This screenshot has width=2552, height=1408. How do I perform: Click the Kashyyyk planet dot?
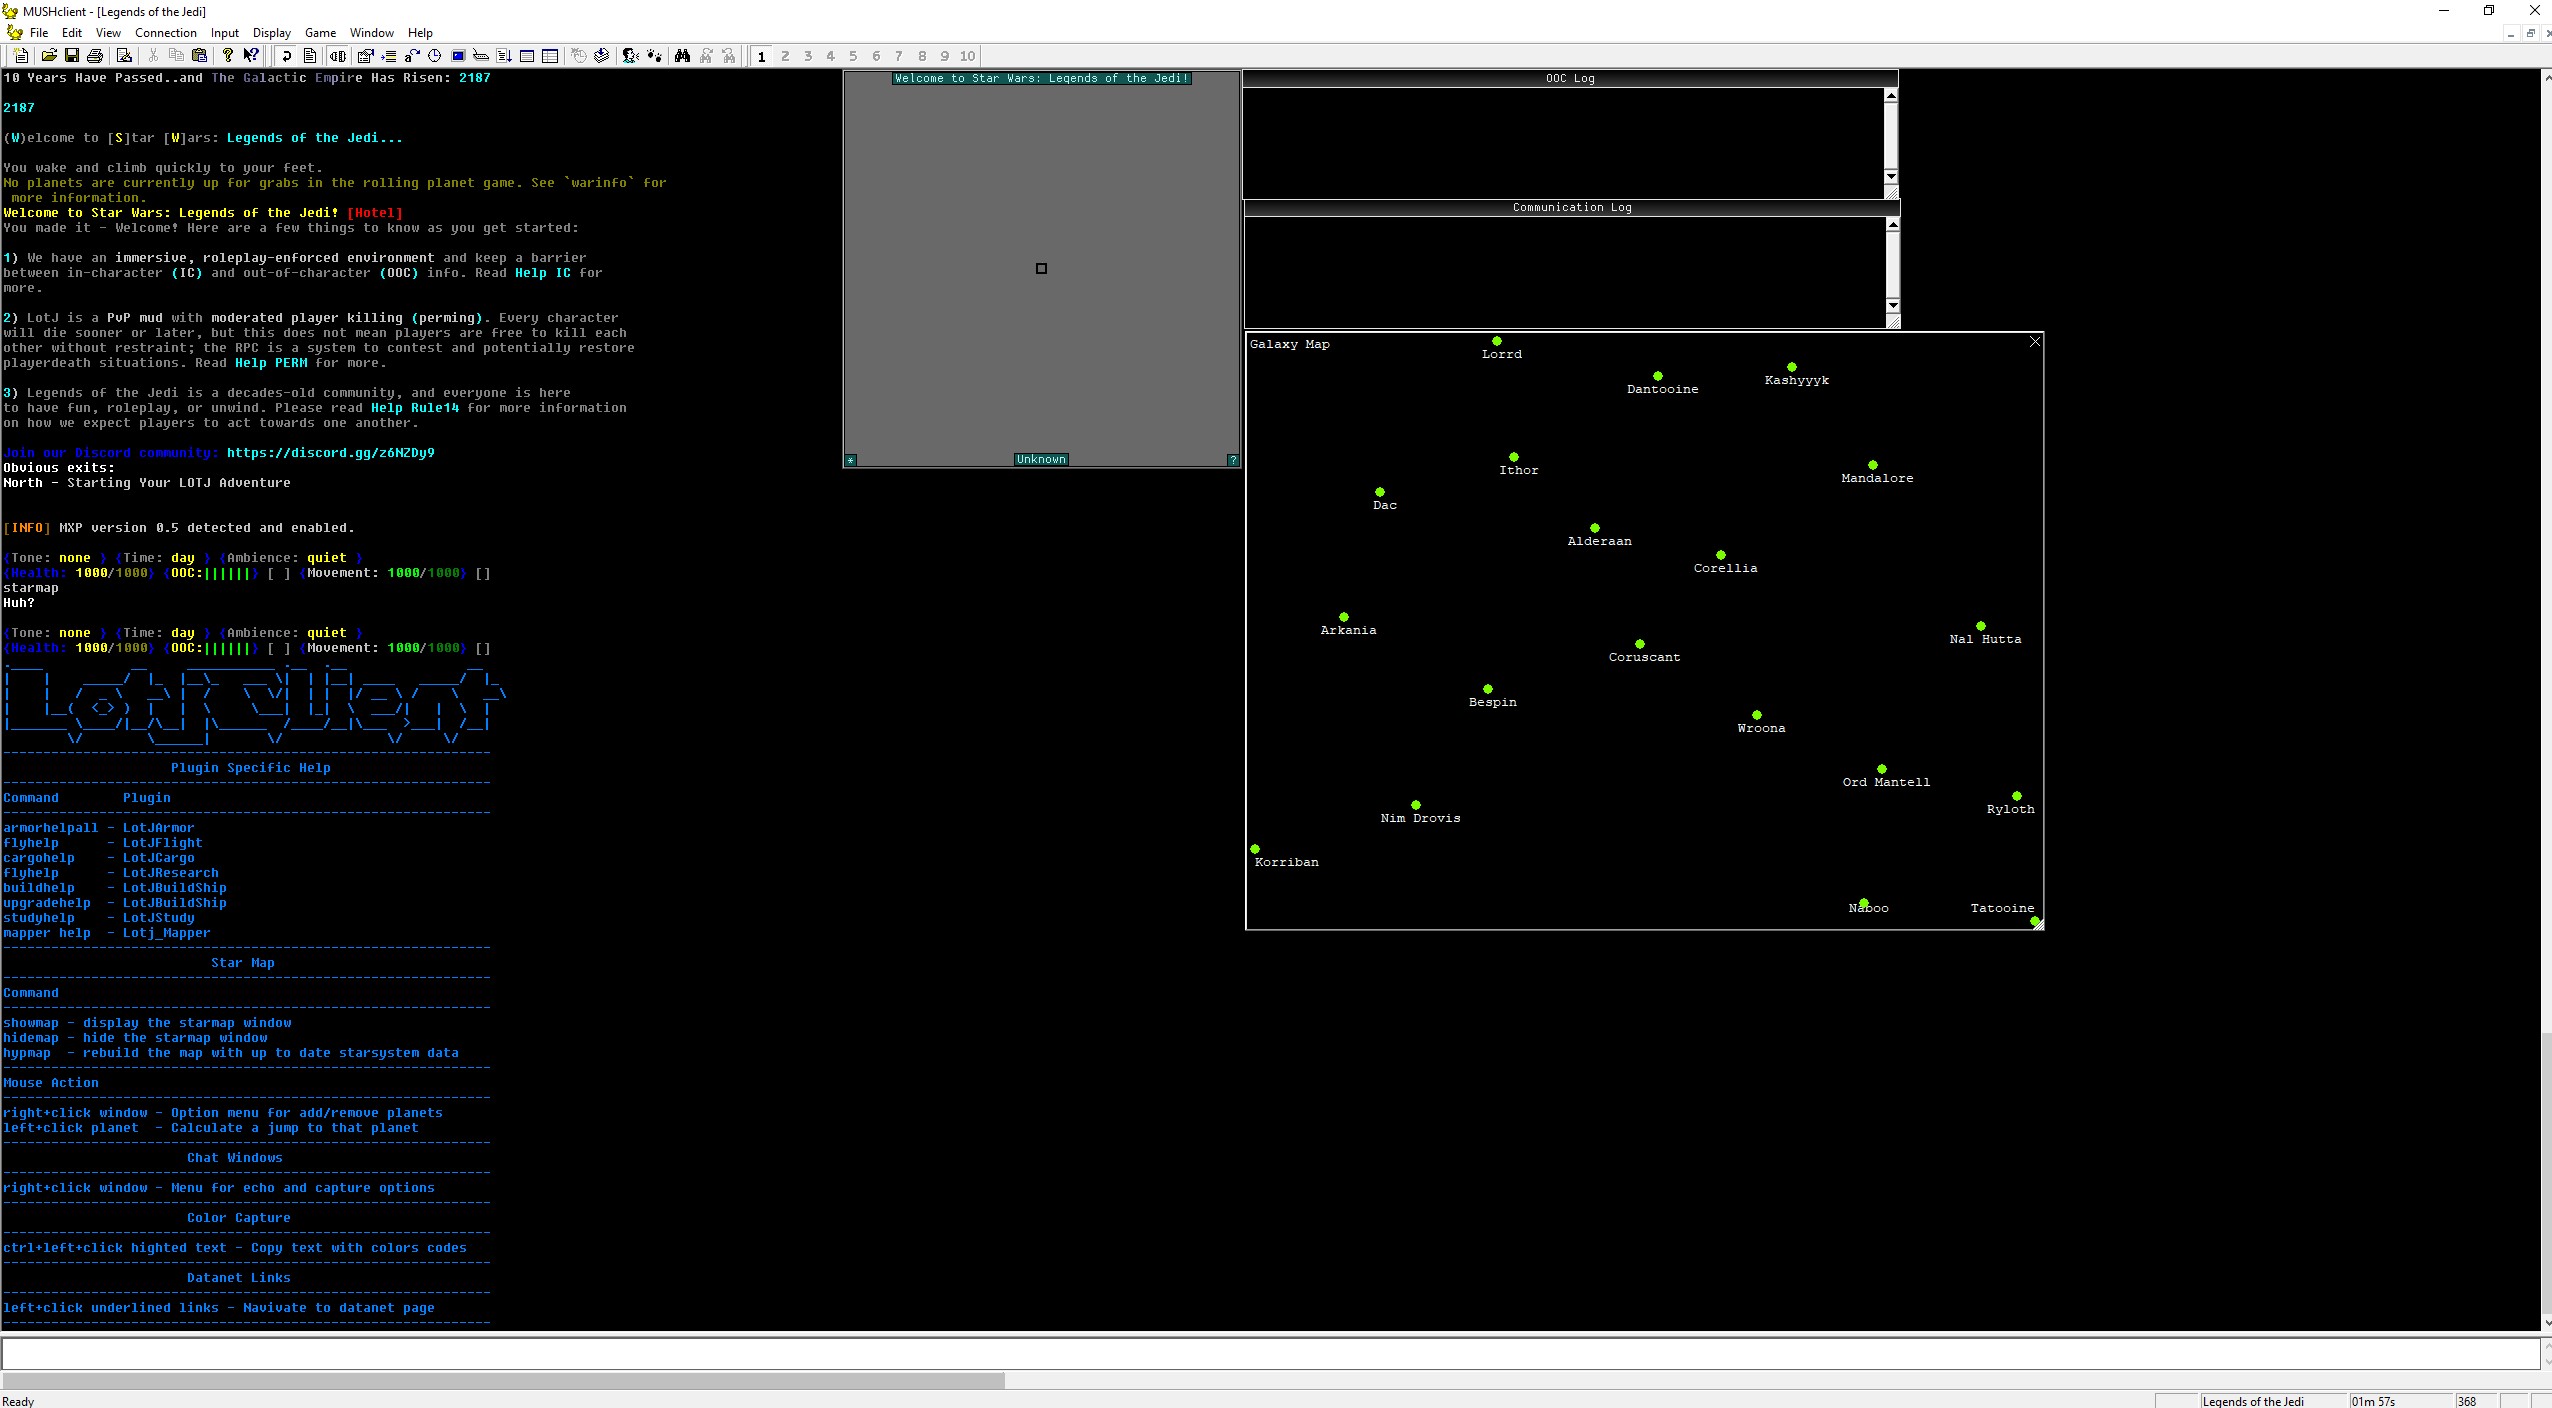click(x=1792, y=367)
